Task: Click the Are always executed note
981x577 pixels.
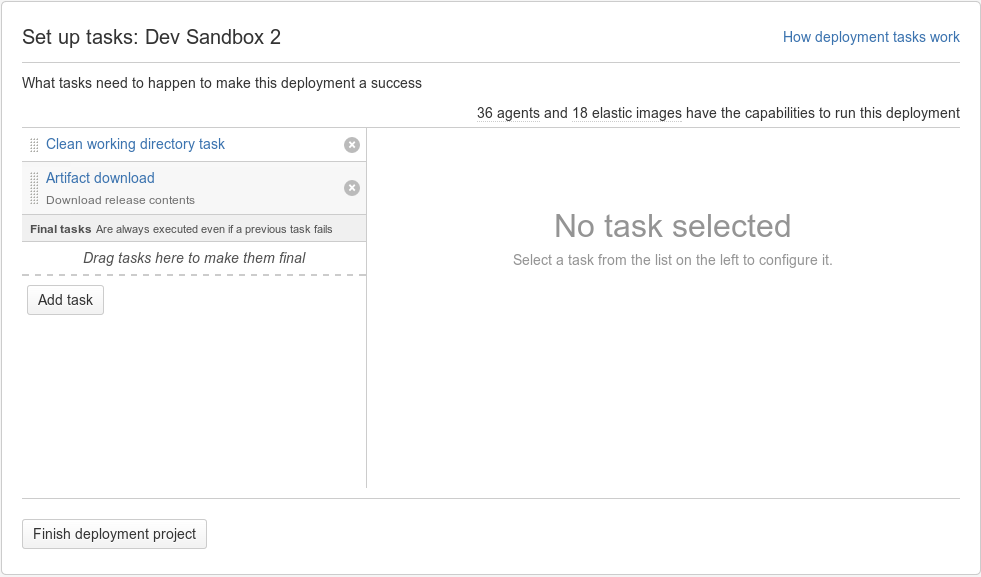Action: (x=214, y=229)
